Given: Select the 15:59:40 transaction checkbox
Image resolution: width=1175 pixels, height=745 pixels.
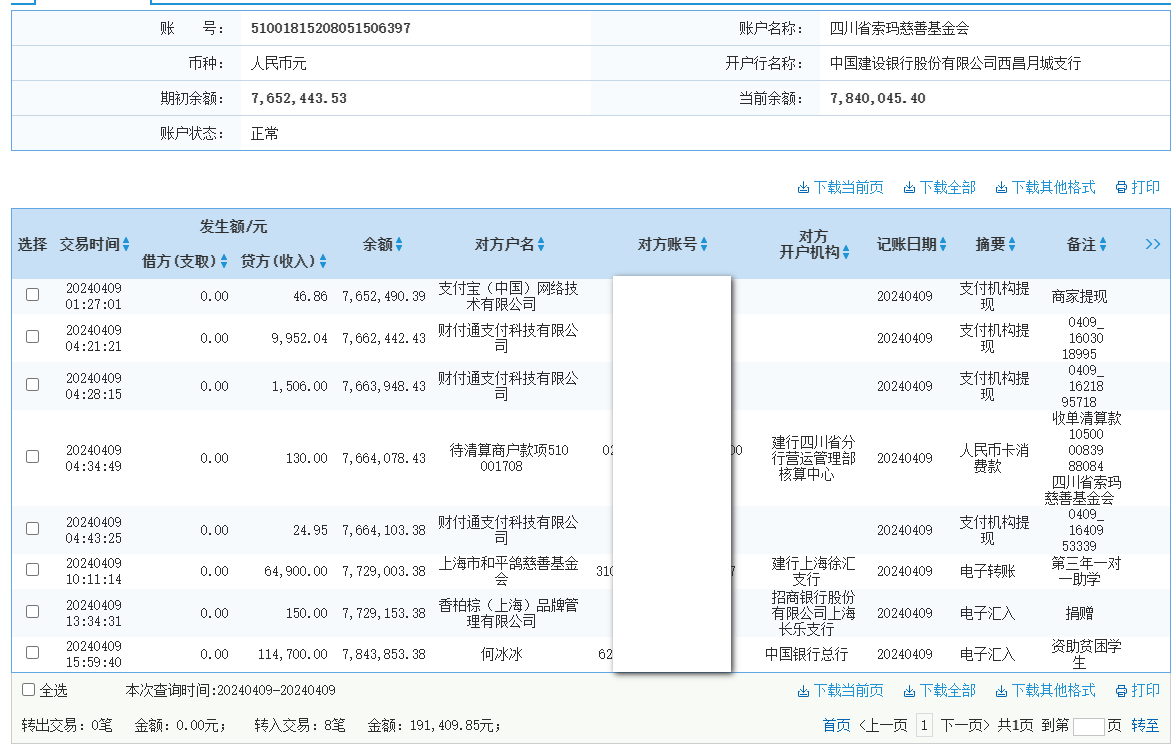Looking at the screenshot, I should [32, 653].
